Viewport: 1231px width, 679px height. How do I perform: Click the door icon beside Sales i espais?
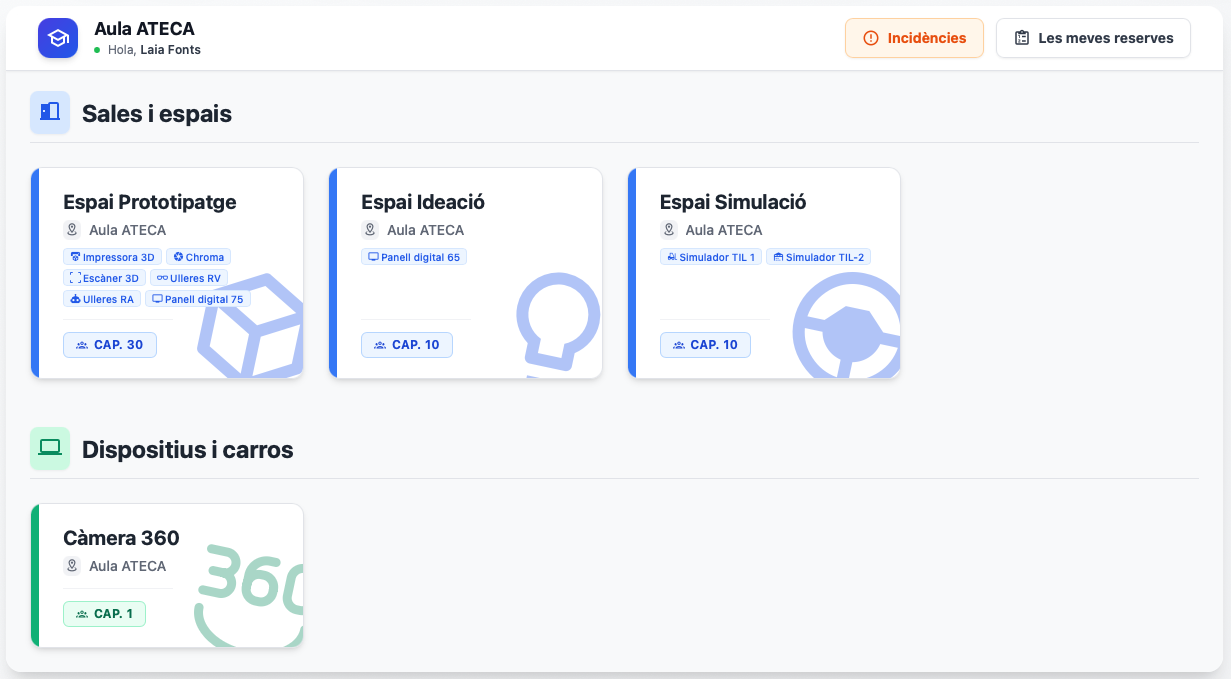pos(50,113)
